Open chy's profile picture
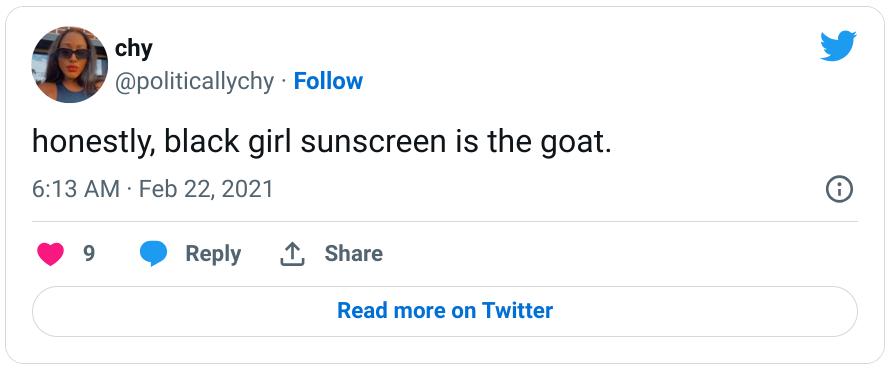Screen dimensions: 894x369 70,64
